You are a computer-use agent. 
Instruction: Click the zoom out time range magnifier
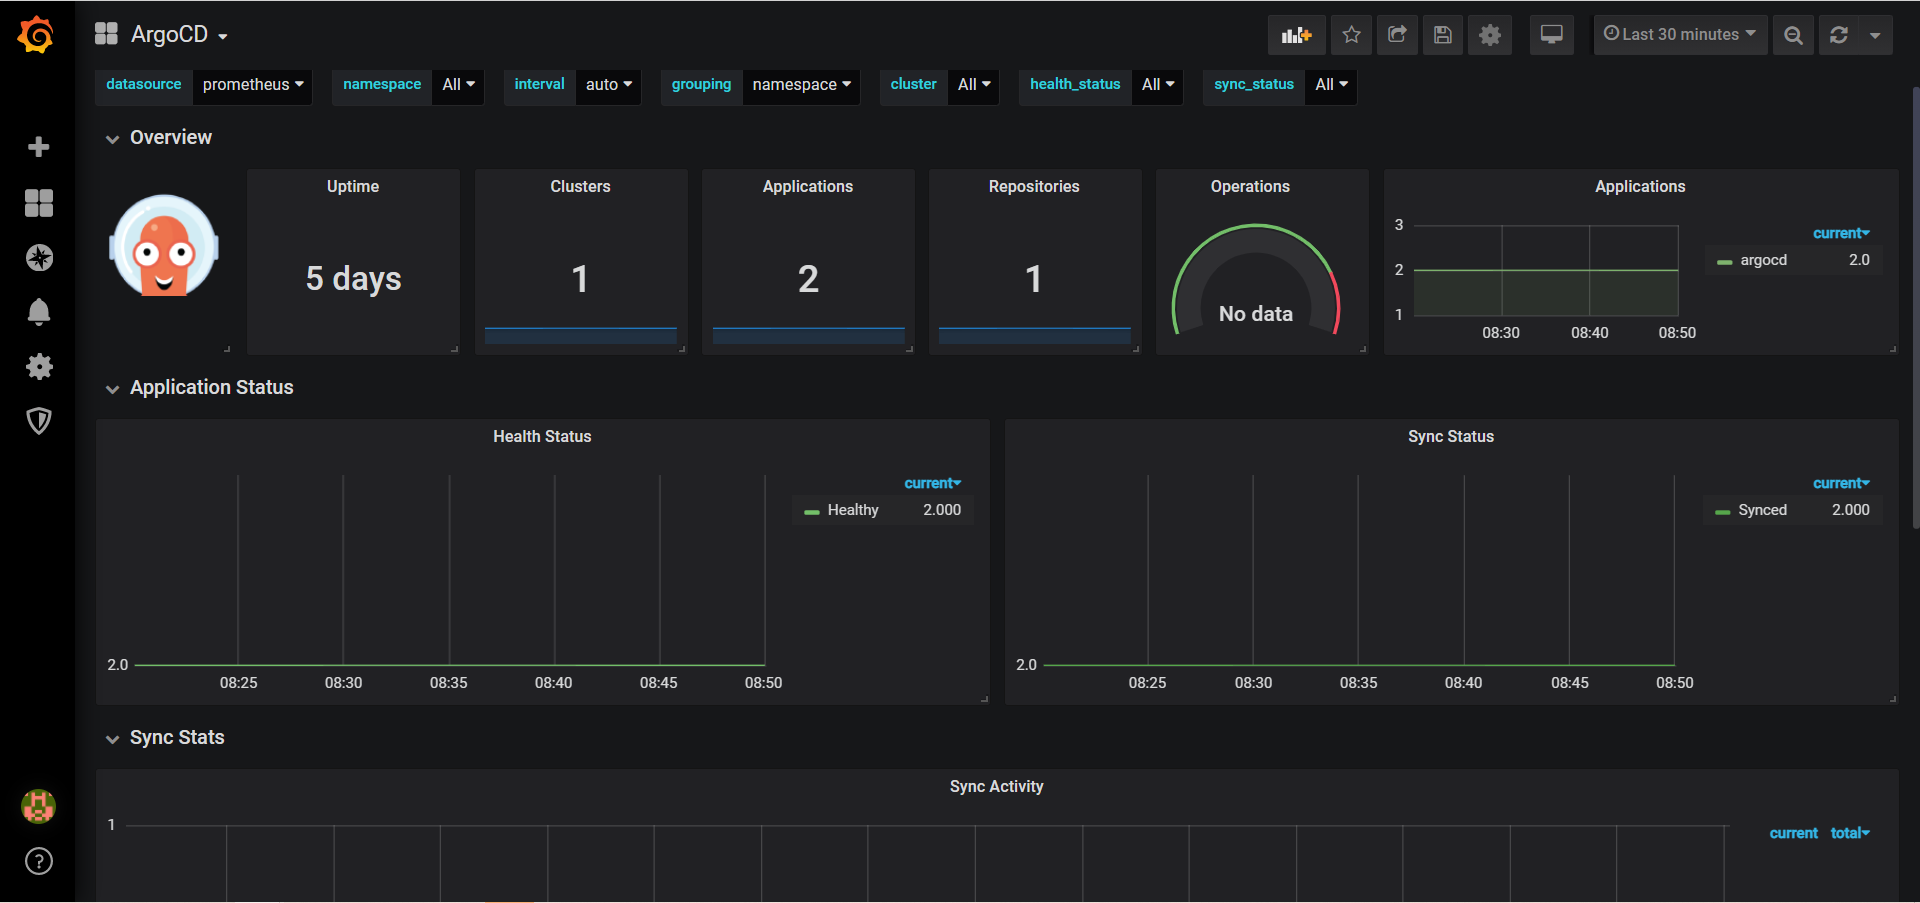click(1794, 35)
